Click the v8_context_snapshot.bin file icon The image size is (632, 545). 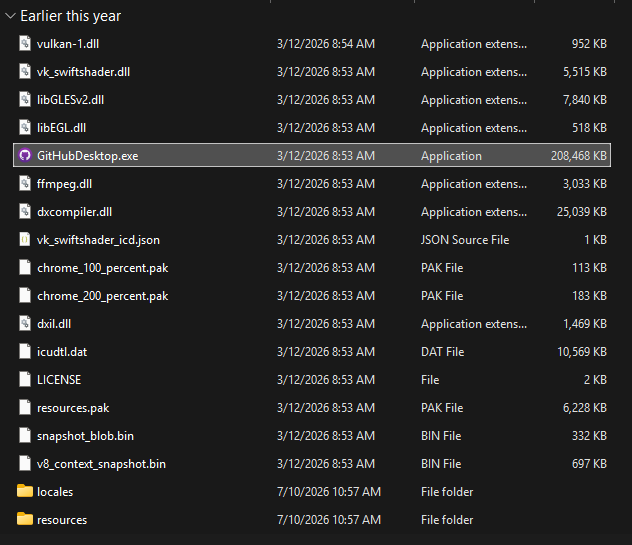point(25,464)
